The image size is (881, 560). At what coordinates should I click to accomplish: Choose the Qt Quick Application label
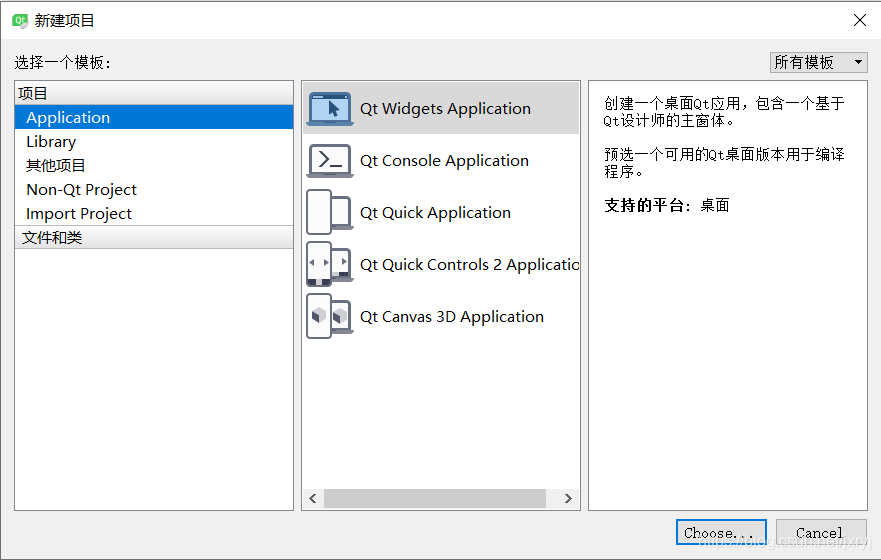(435, 213)
